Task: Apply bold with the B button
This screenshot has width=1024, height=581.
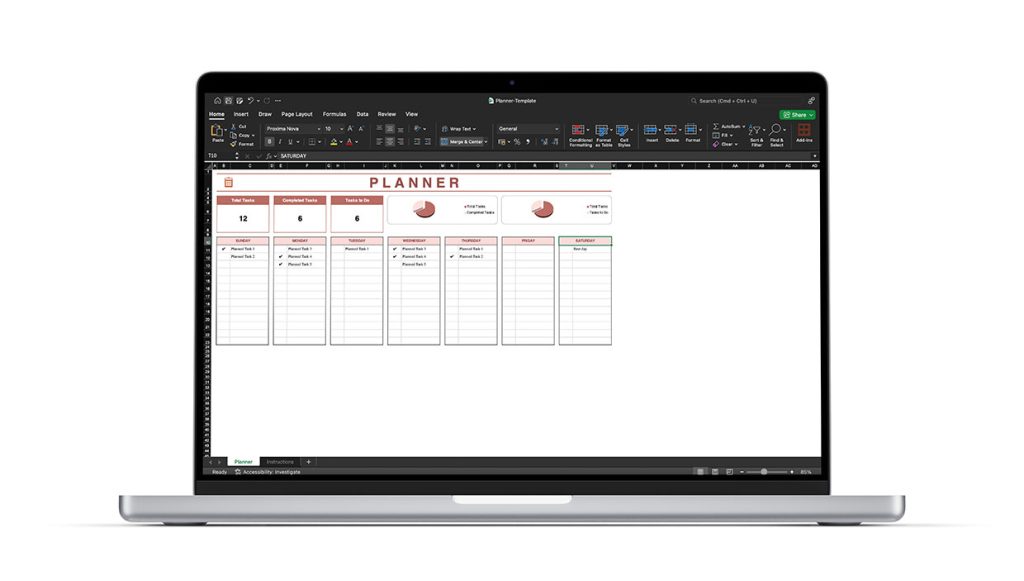Action: click(x=269, y=142)
